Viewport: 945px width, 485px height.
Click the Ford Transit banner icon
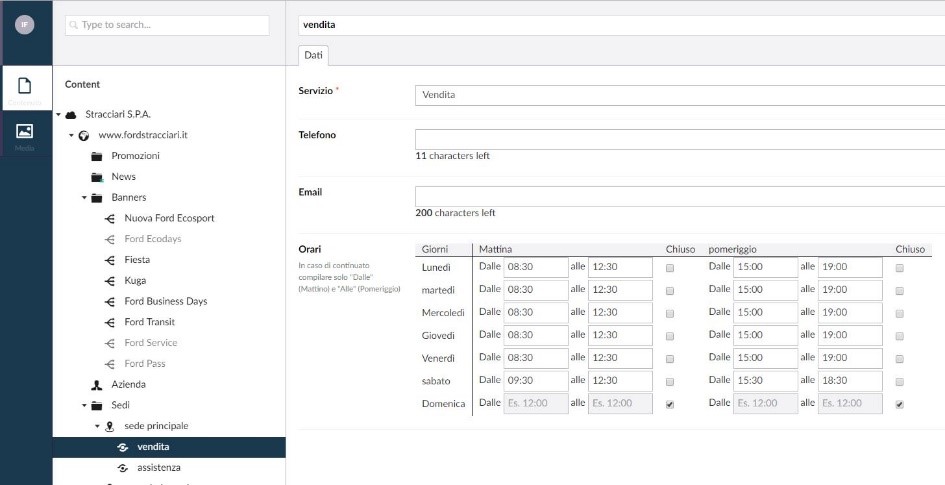tap(110, 322)
